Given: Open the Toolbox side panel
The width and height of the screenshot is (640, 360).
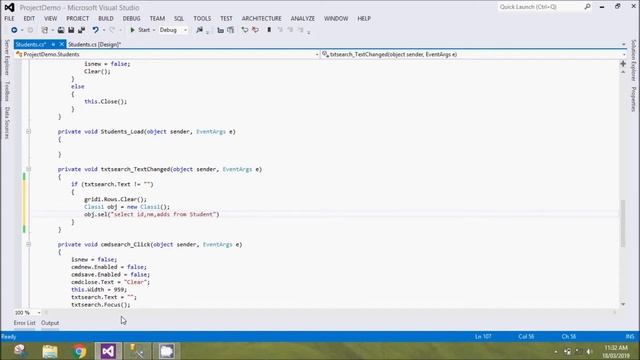Looking at the screenshot, I should click(7, 91).
